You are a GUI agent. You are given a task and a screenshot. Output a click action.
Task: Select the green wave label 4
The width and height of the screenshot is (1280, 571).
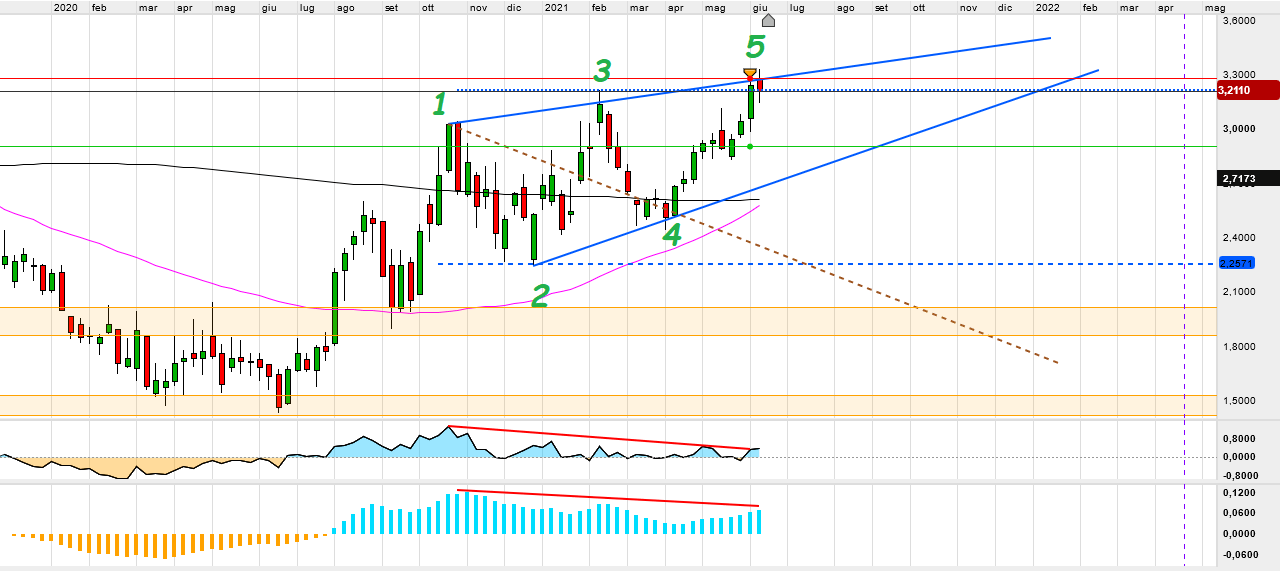[672, 235]
